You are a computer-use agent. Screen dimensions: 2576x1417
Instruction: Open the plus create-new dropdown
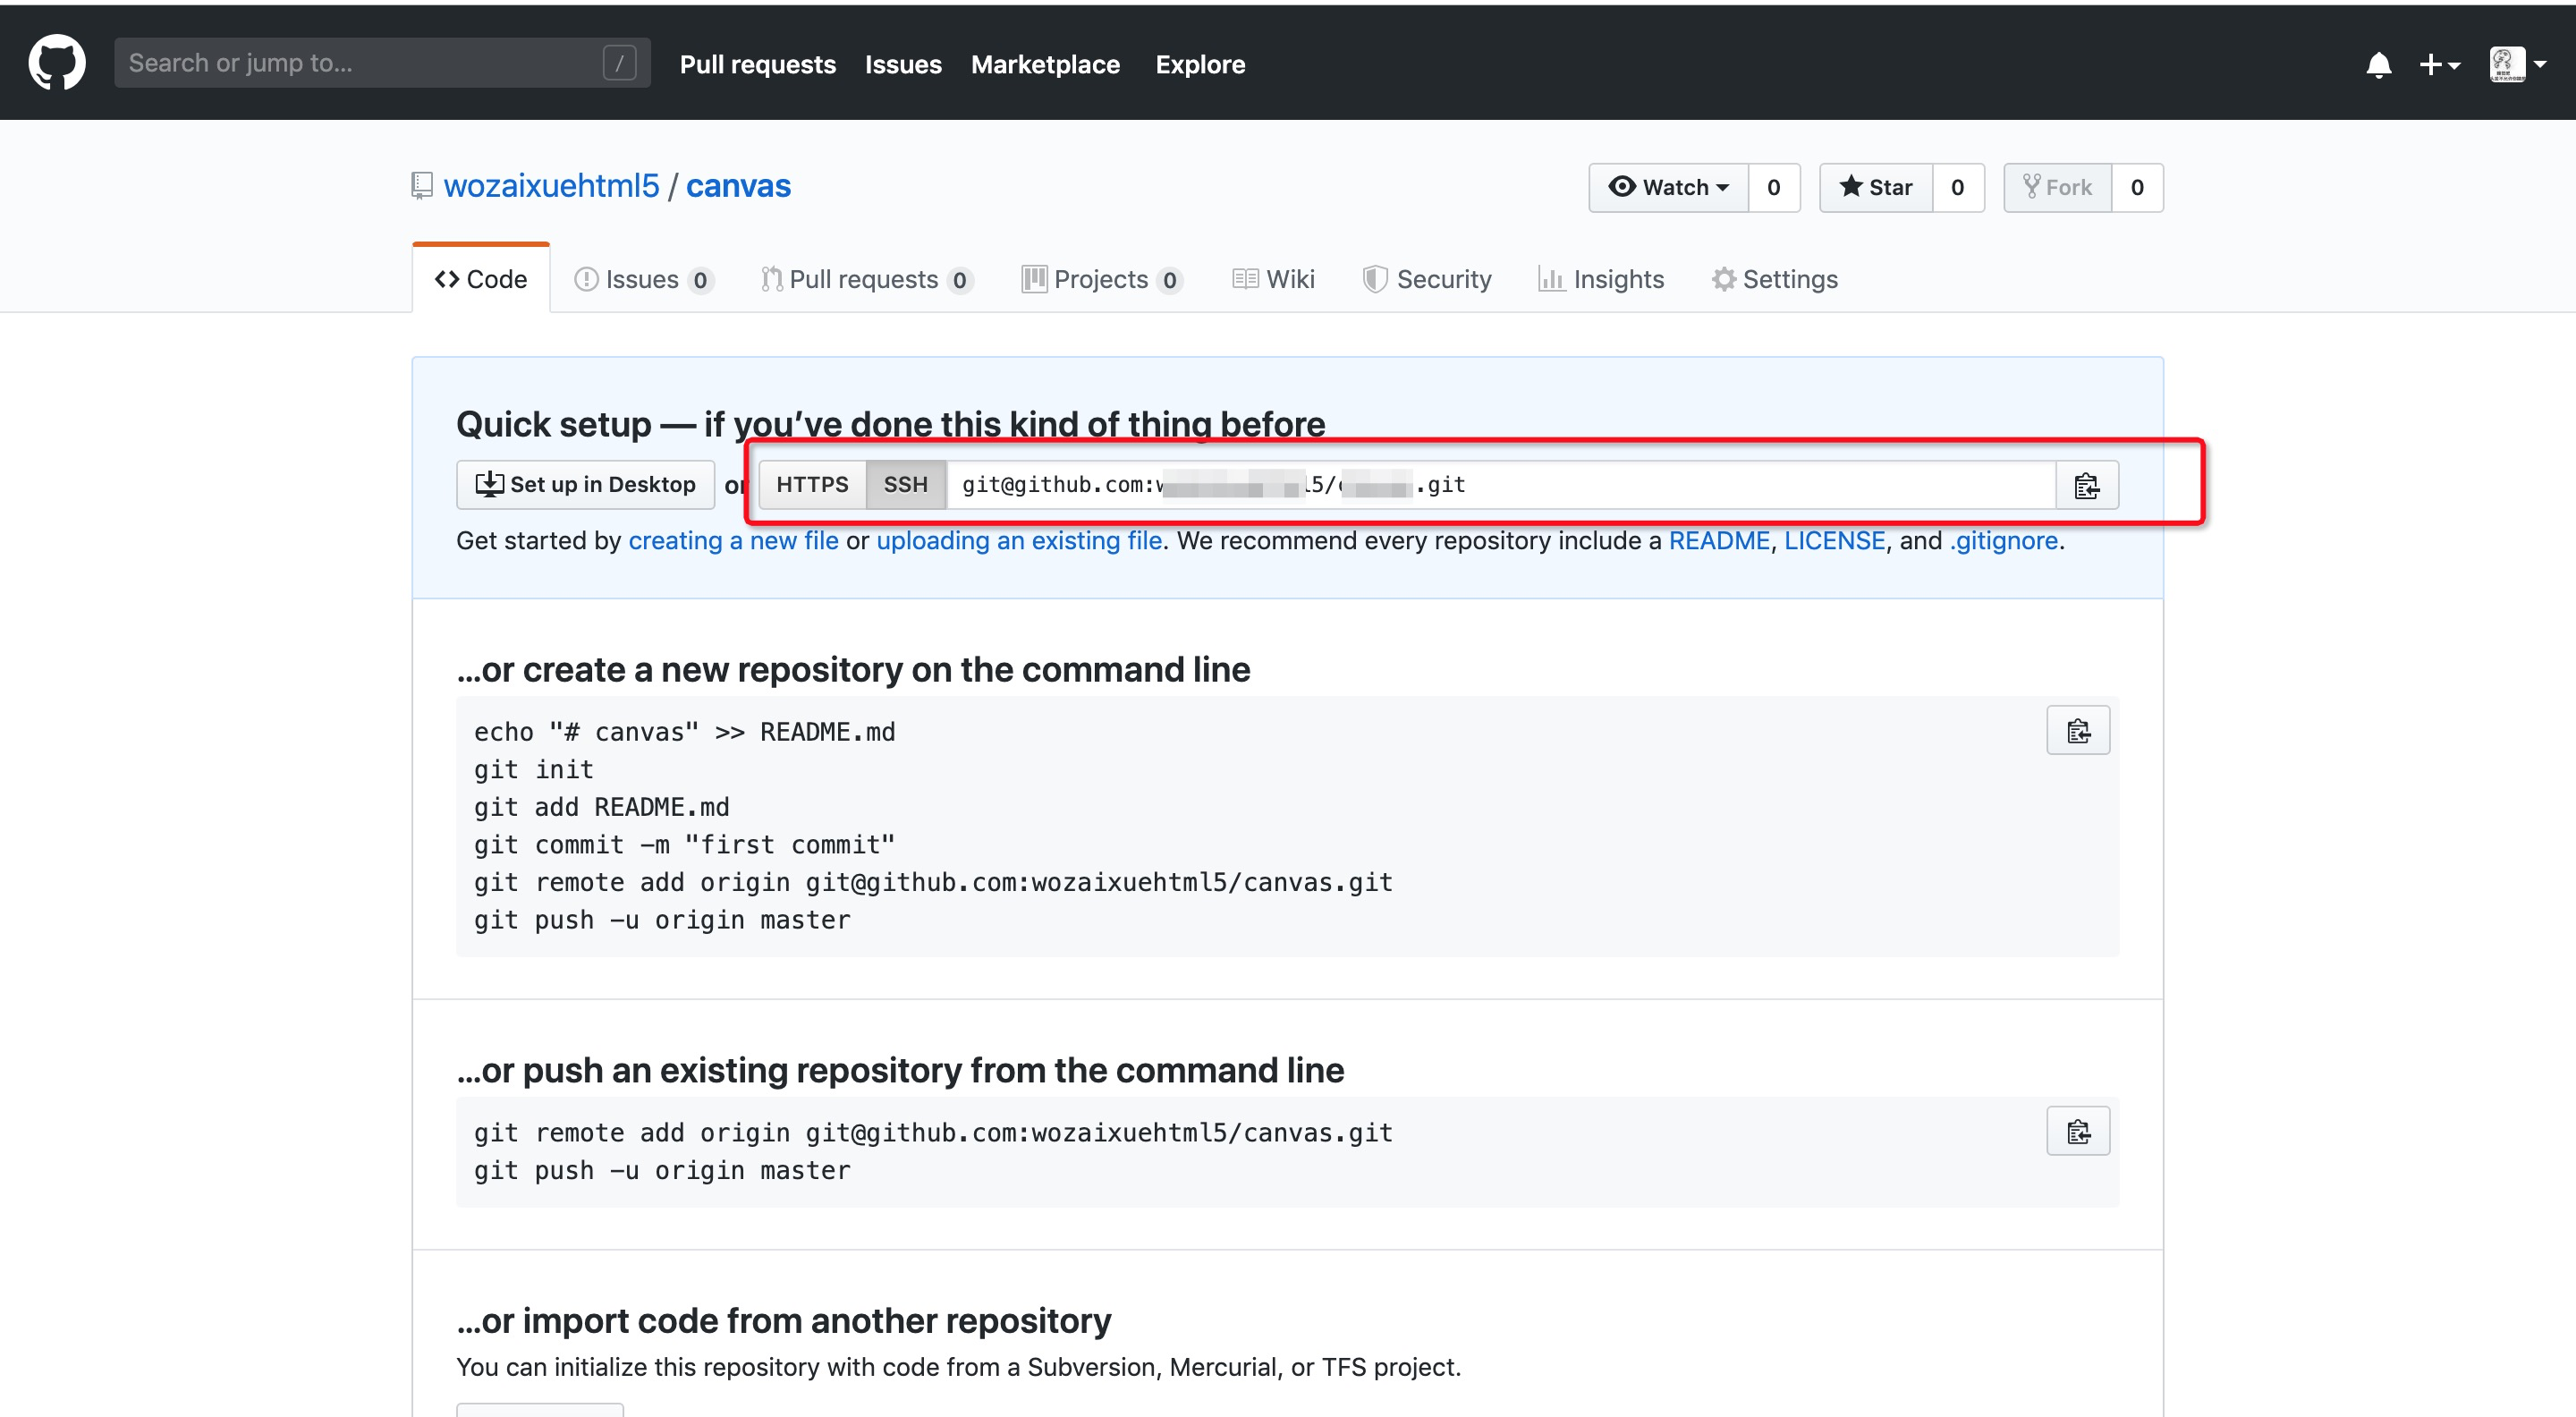pyautogui.click(x=2438, y=65)
